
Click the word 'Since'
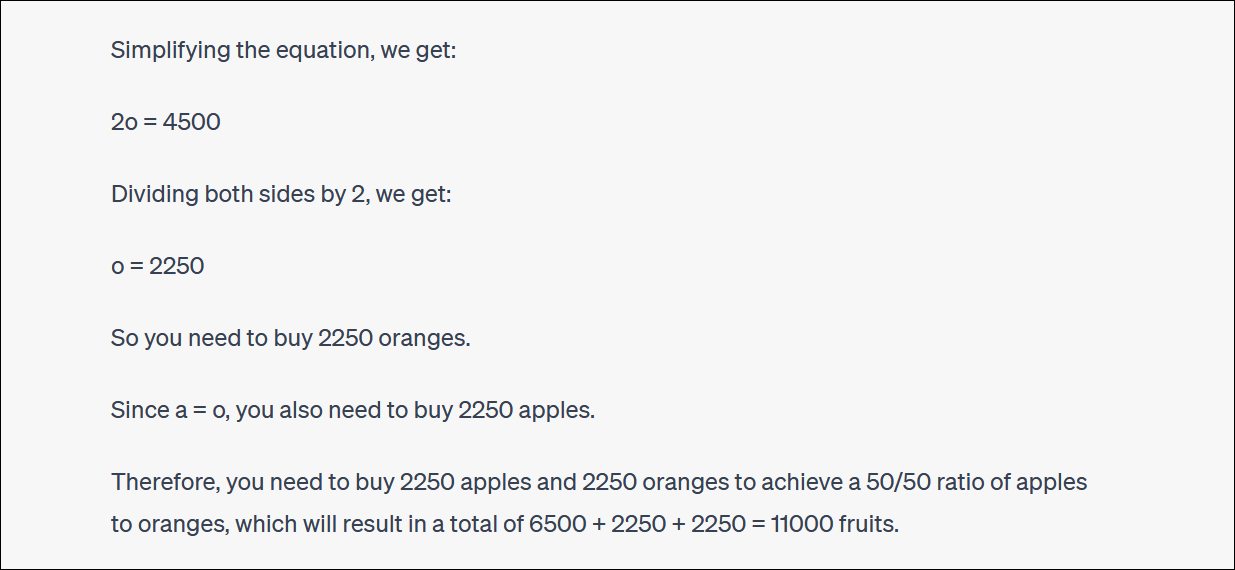click(x=139, y=410)
